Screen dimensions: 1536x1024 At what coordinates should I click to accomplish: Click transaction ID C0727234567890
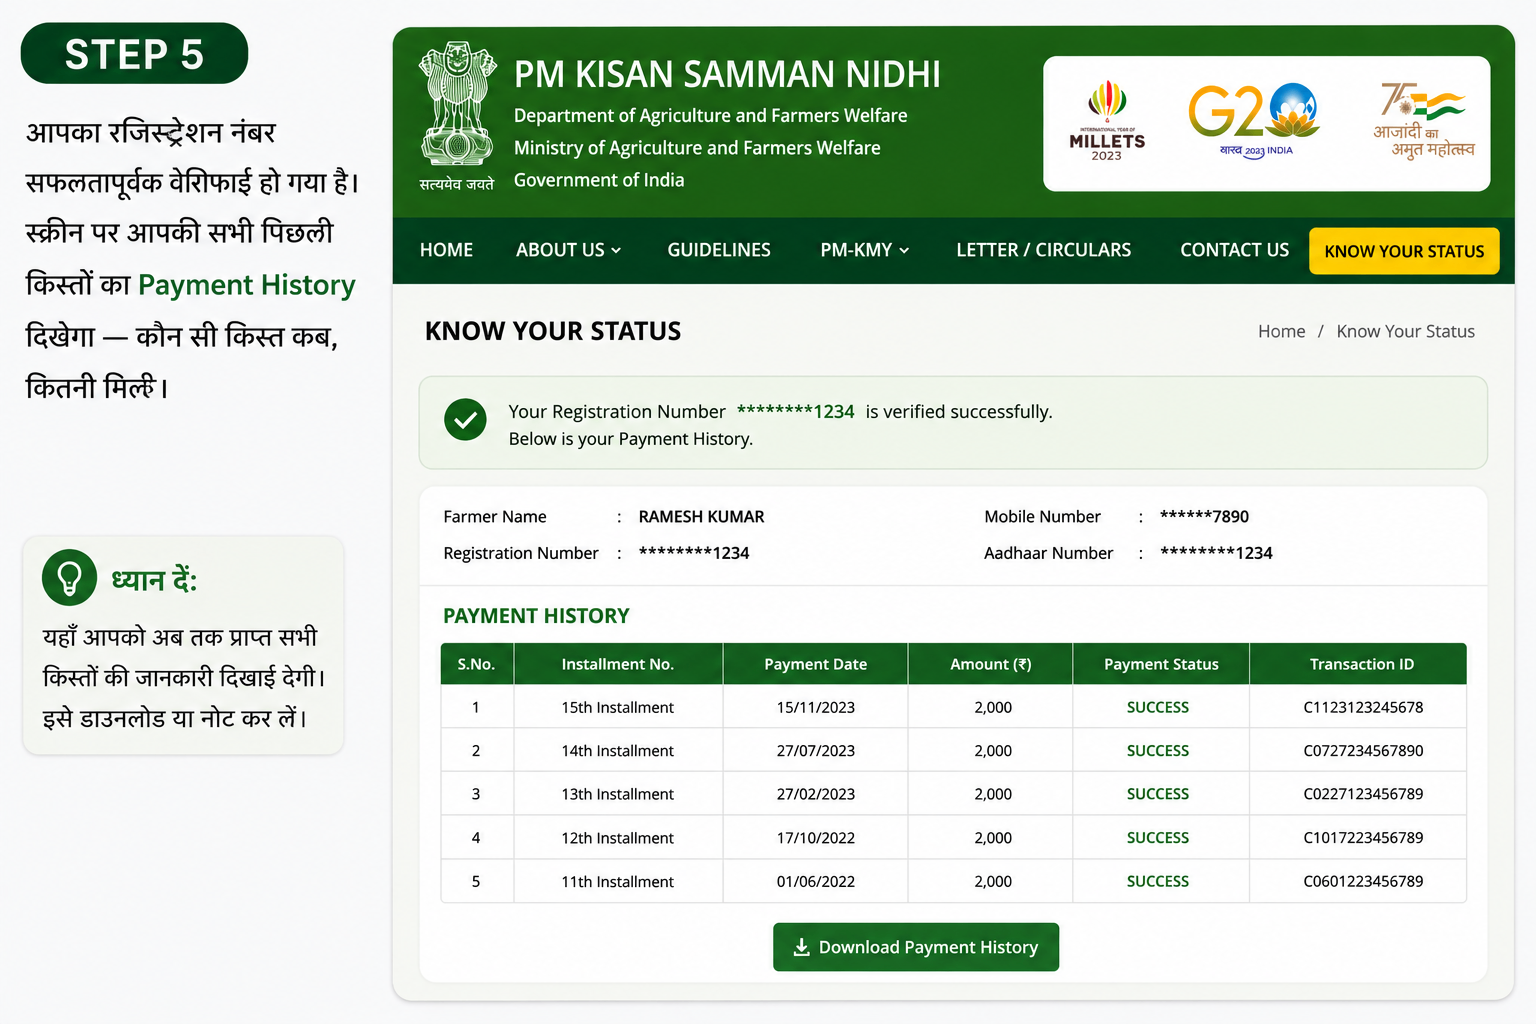click(x=1363, y=751)
